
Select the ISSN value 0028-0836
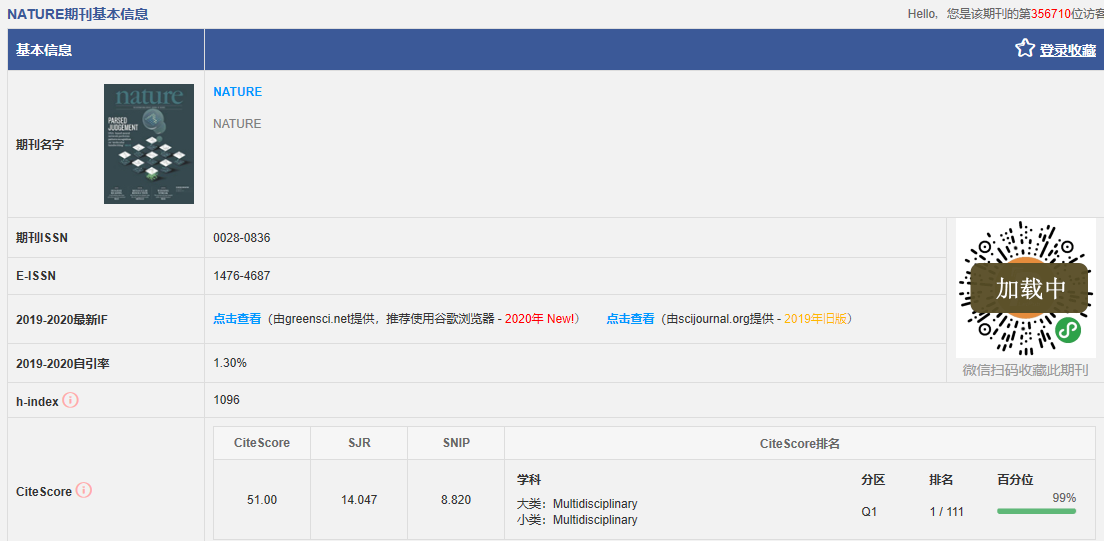pos(242,238)
